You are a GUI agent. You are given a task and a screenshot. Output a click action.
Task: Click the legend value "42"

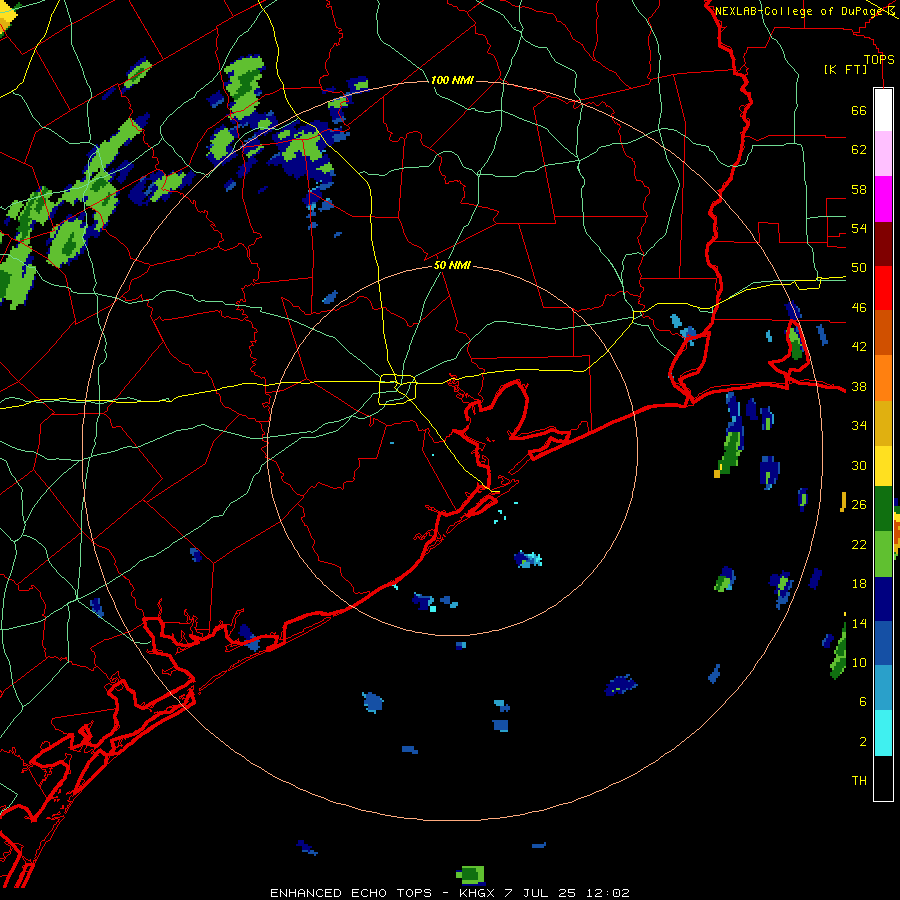[859, 347]
